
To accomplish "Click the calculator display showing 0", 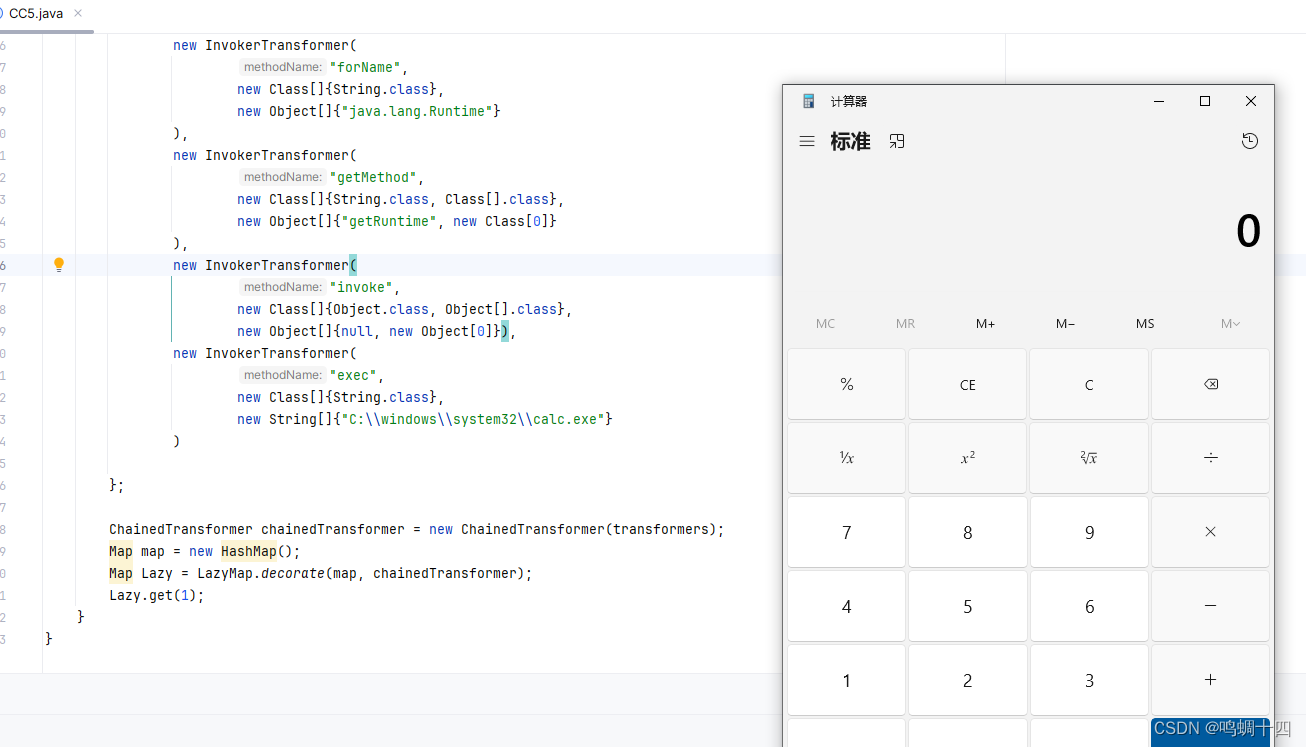I will [1248, 232].
